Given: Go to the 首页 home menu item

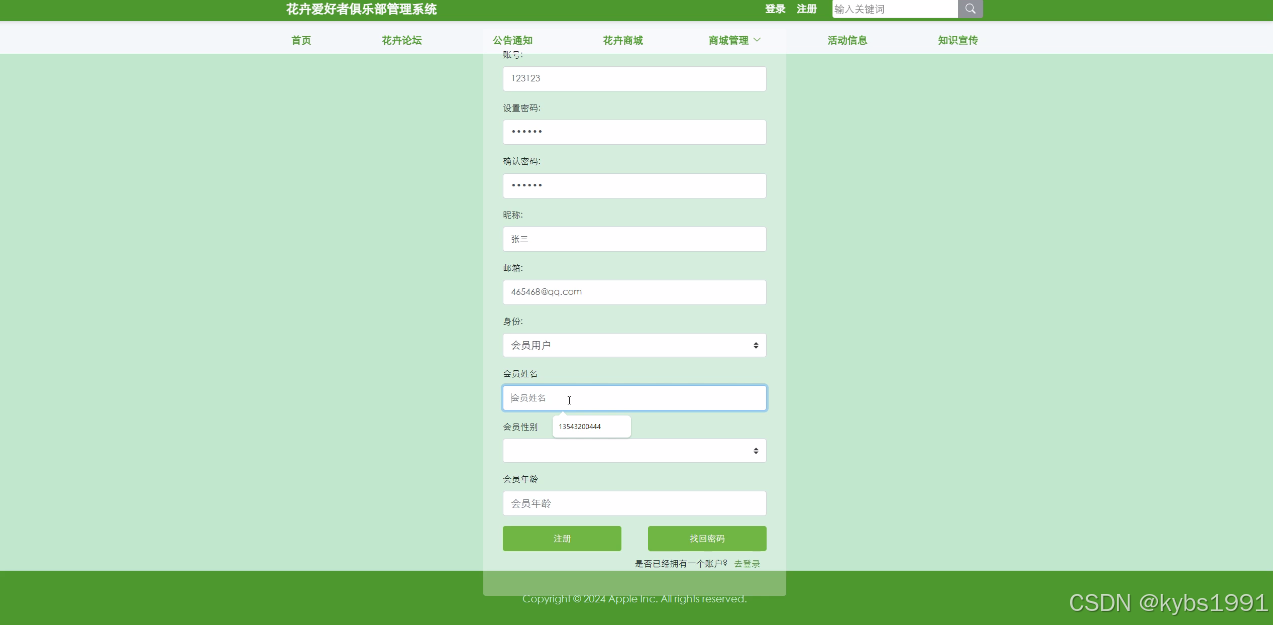Looking at the screenshot, I should point(301,41).
